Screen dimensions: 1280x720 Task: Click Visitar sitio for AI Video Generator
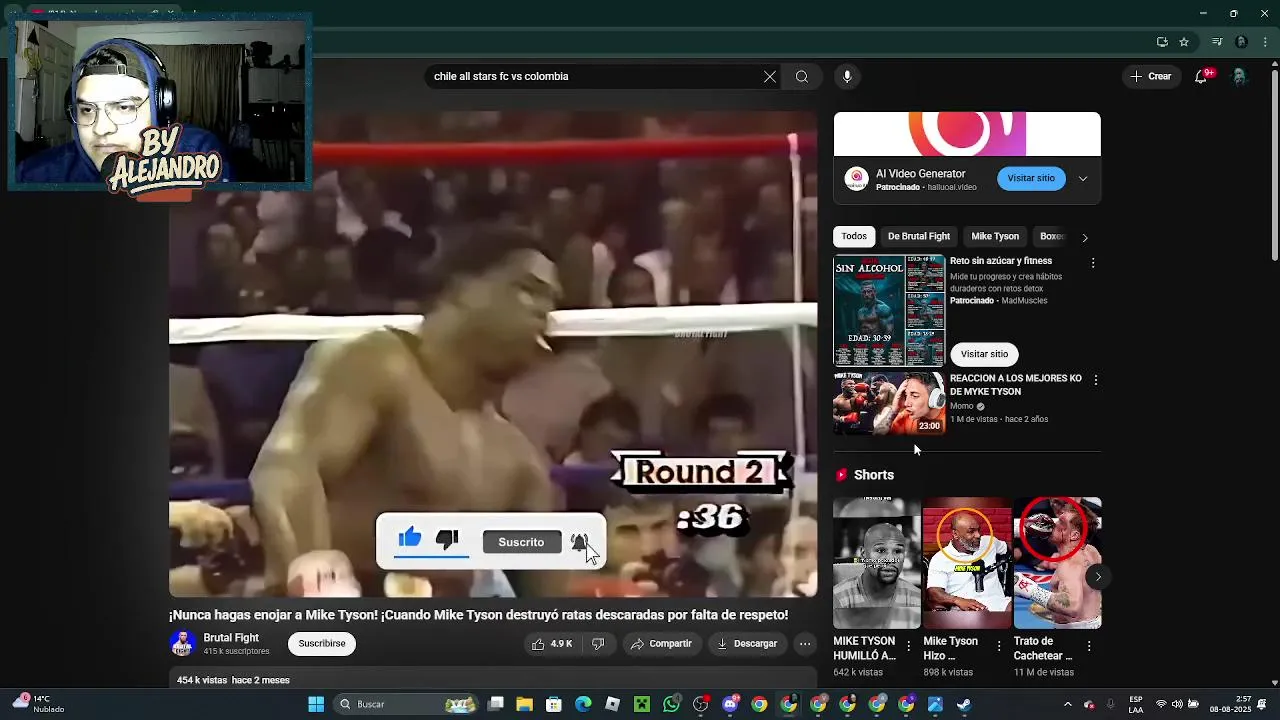1031,178
